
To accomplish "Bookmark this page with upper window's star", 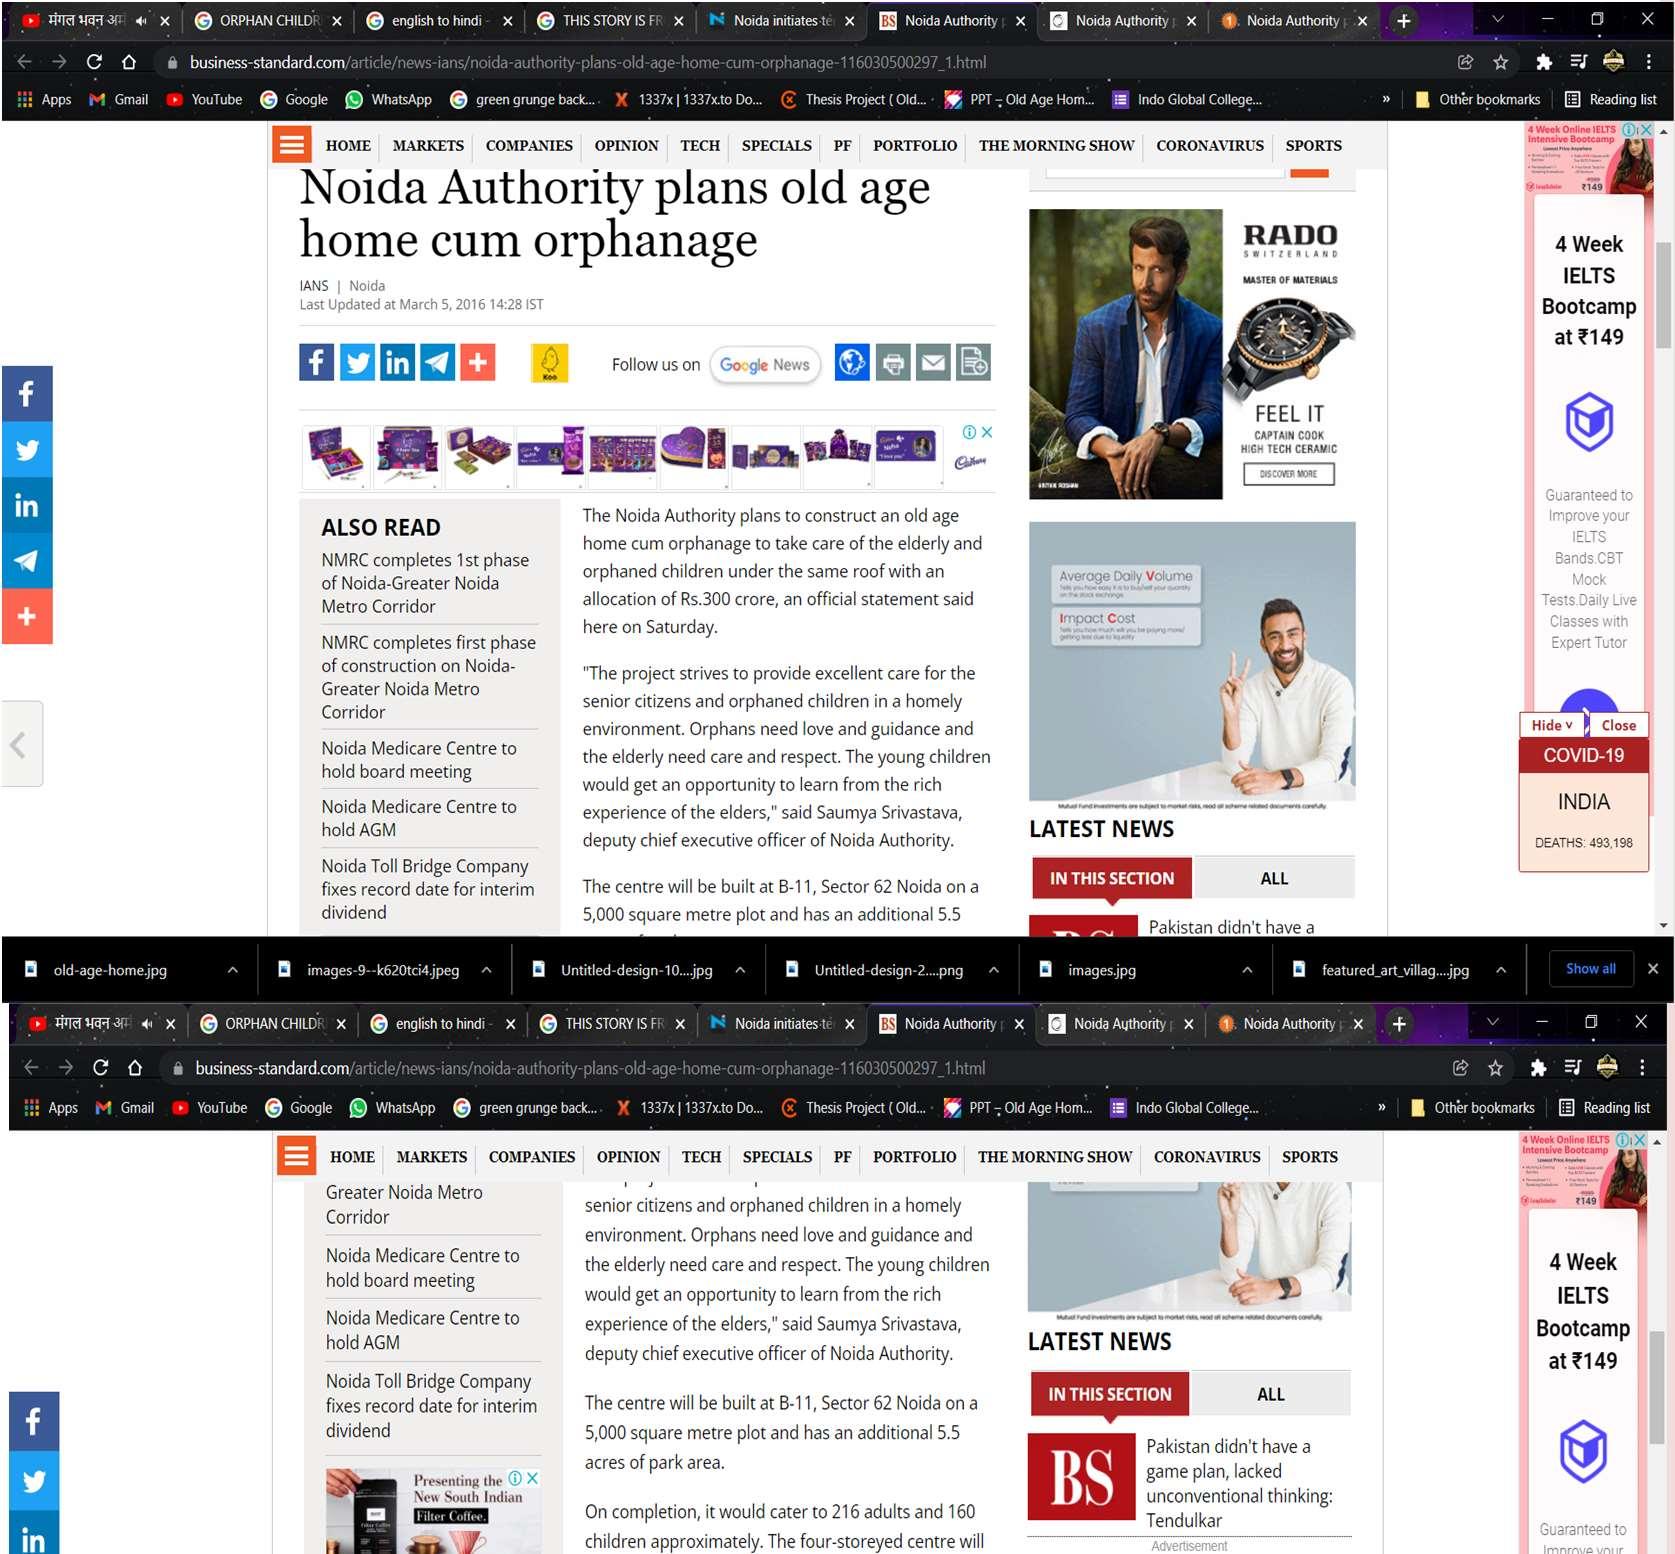I will [x=1501, y=62].
